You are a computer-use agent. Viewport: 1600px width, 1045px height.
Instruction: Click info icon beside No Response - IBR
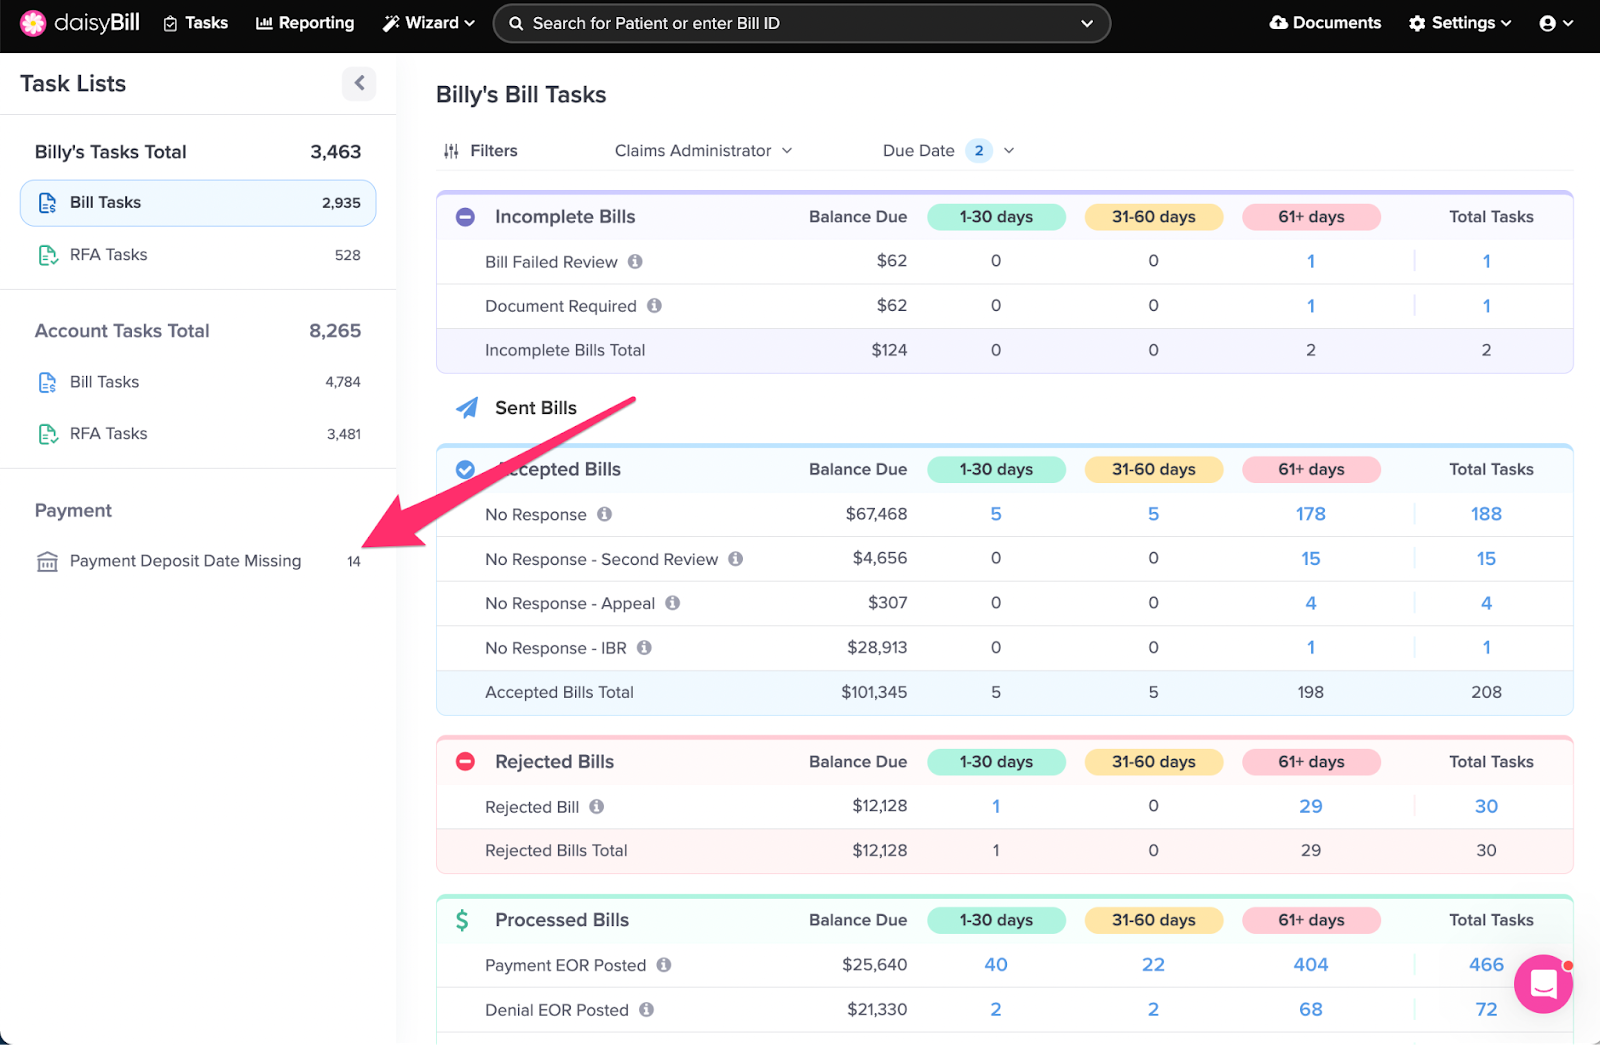click(644, 648)
